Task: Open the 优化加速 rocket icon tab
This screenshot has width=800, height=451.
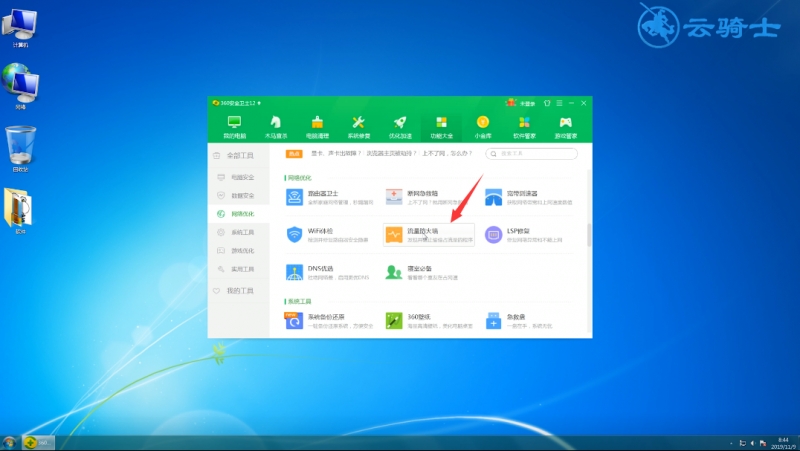Action: pyautogui.click(x=400, y=127)
